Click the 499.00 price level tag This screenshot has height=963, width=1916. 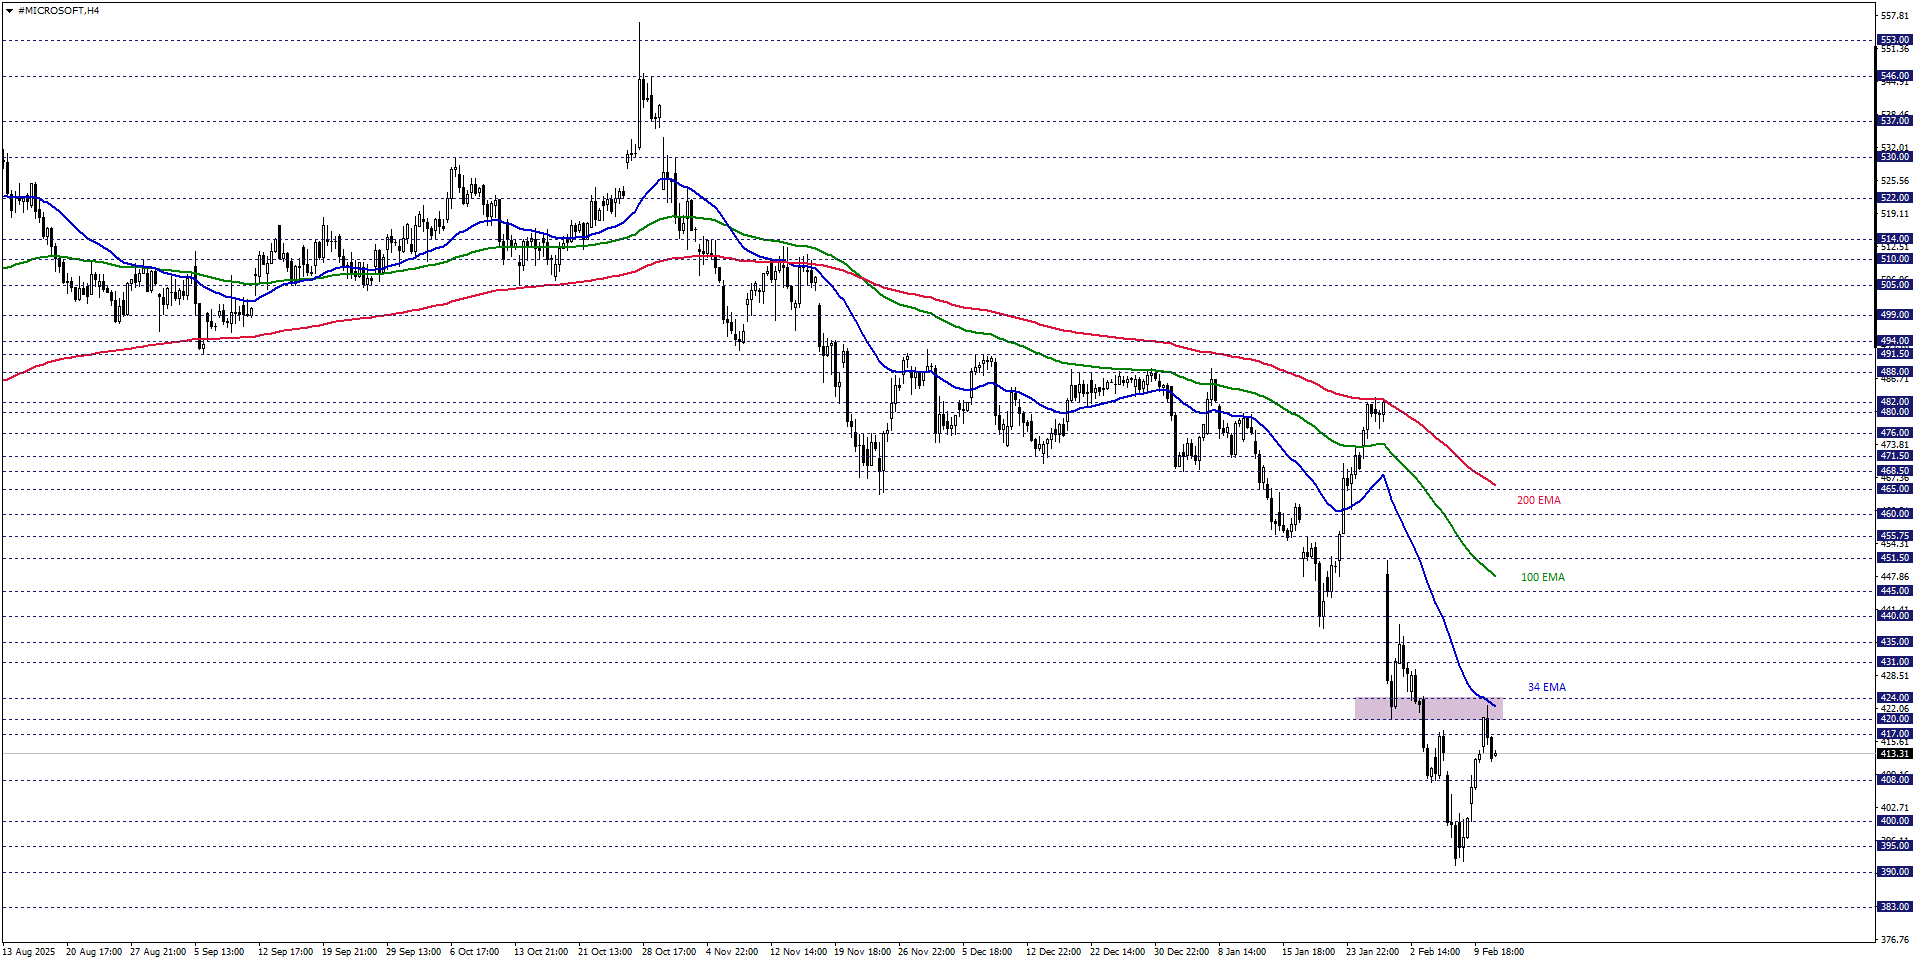point(1894,315)
